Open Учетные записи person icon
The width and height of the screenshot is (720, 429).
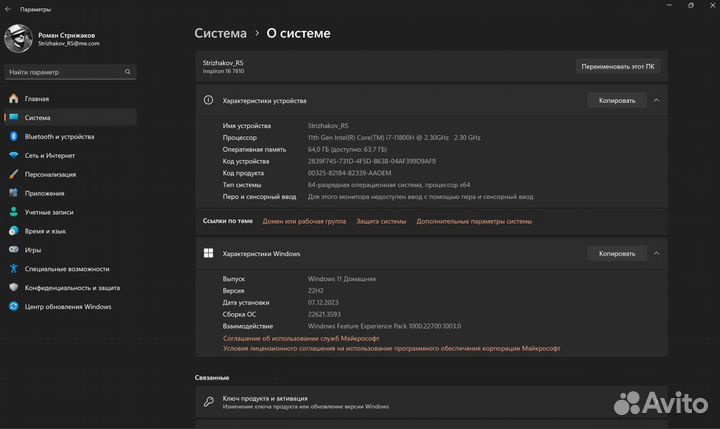tap(14, 212)
